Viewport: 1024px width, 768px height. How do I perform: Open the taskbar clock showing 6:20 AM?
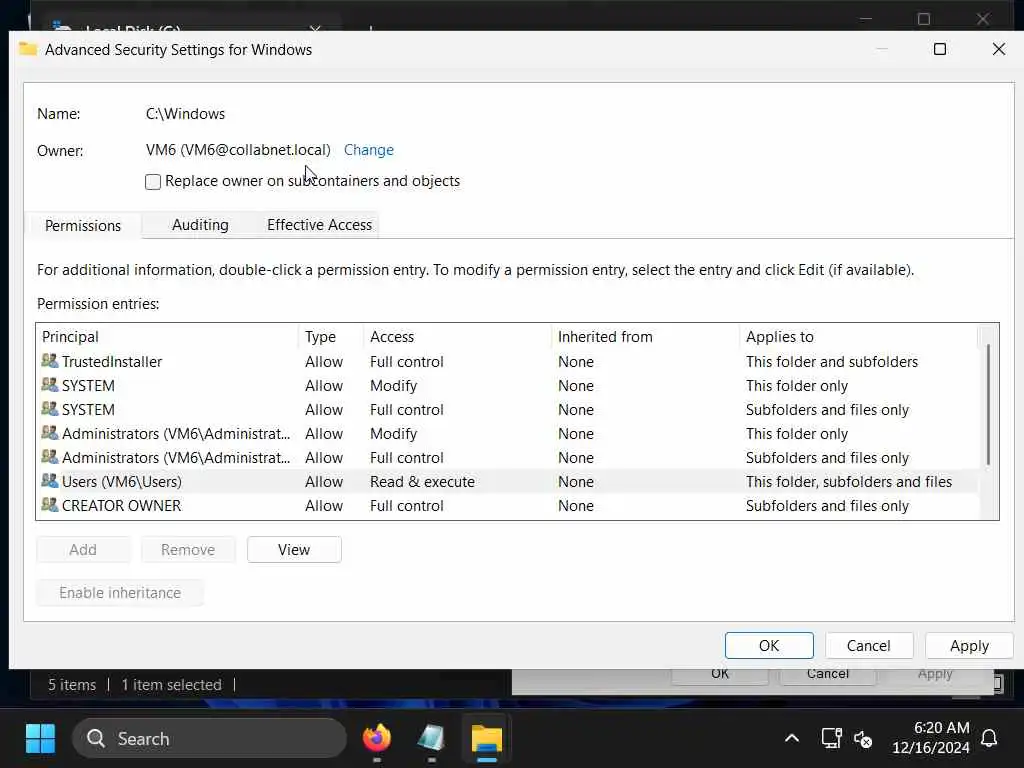(x=931, y=737)
